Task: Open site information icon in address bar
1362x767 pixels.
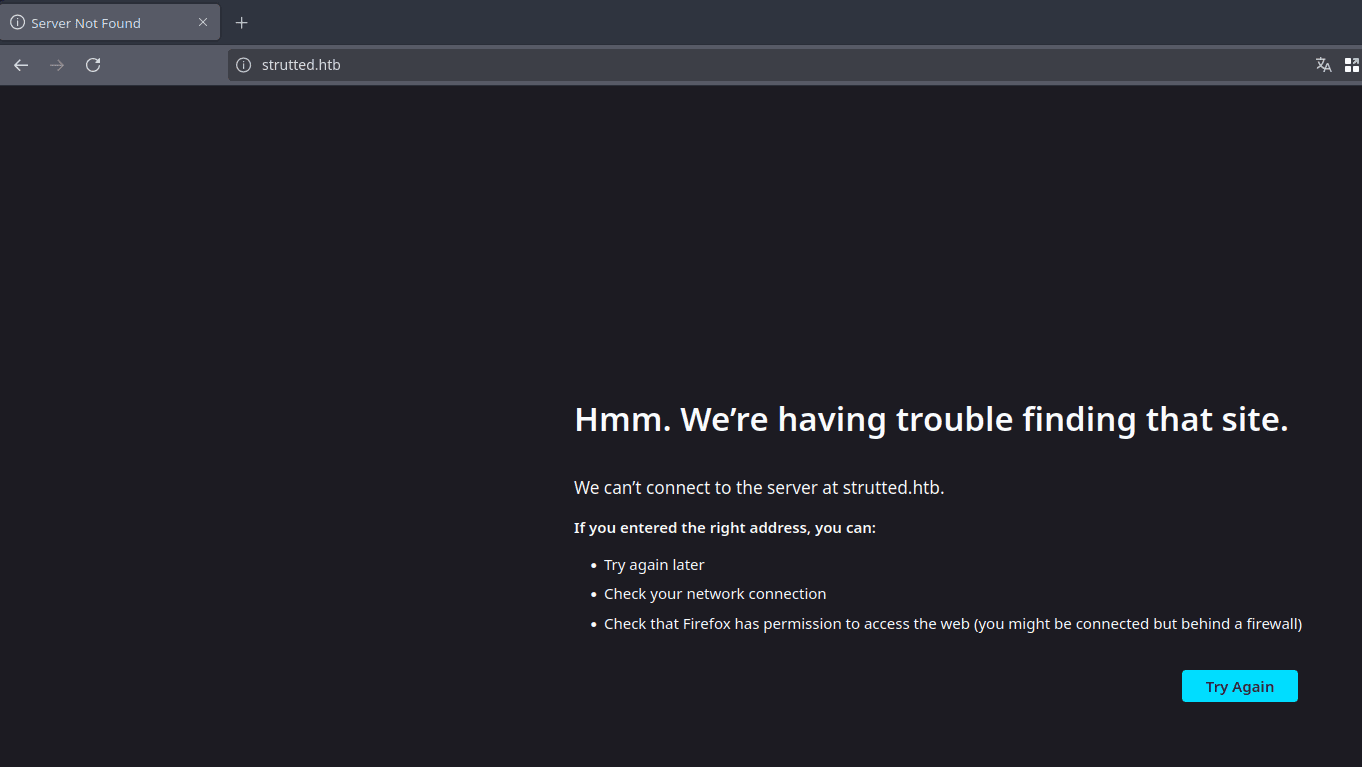Action: [x=243, y=65]
